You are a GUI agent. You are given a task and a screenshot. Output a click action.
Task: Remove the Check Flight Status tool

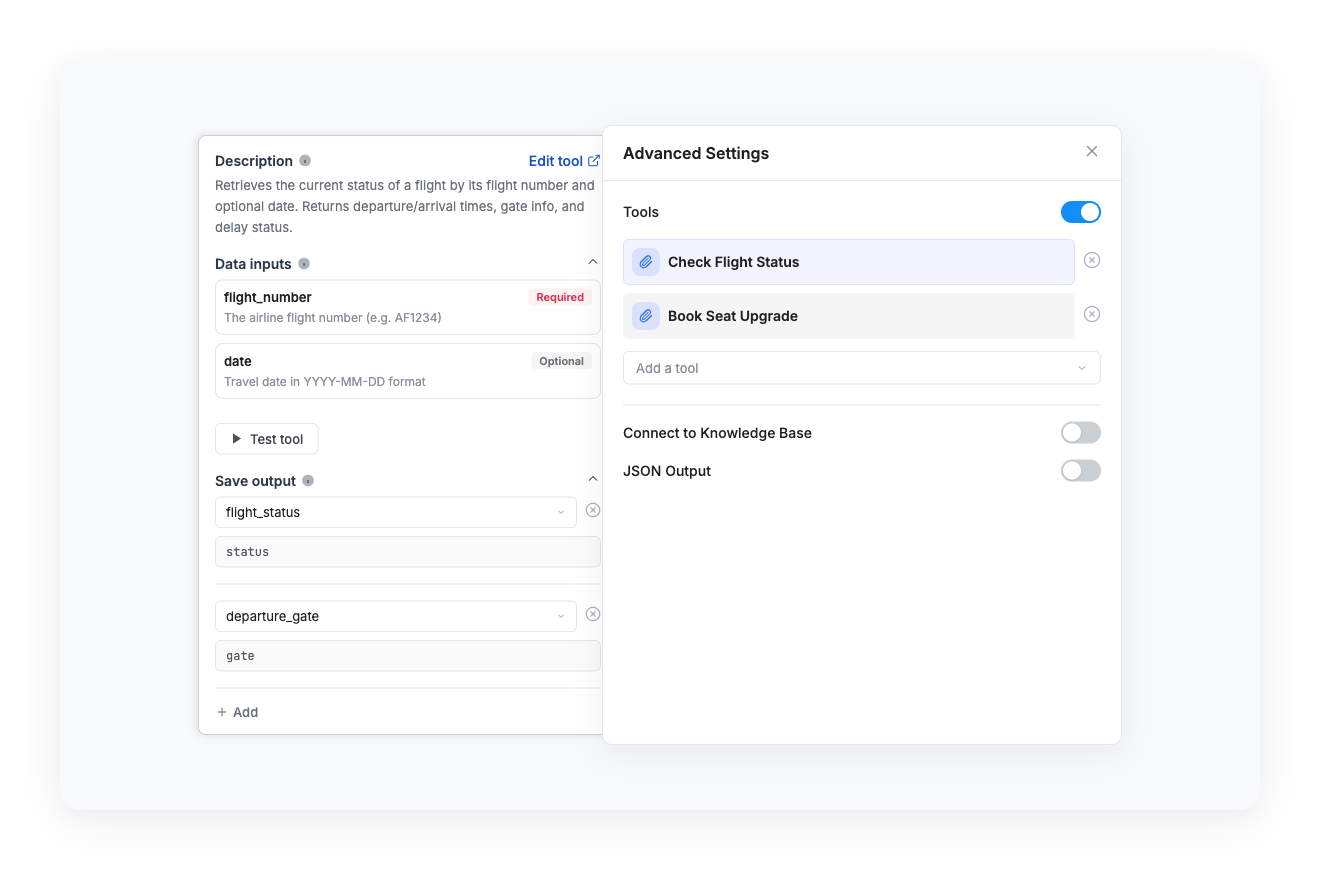(x=1092, y=260)
